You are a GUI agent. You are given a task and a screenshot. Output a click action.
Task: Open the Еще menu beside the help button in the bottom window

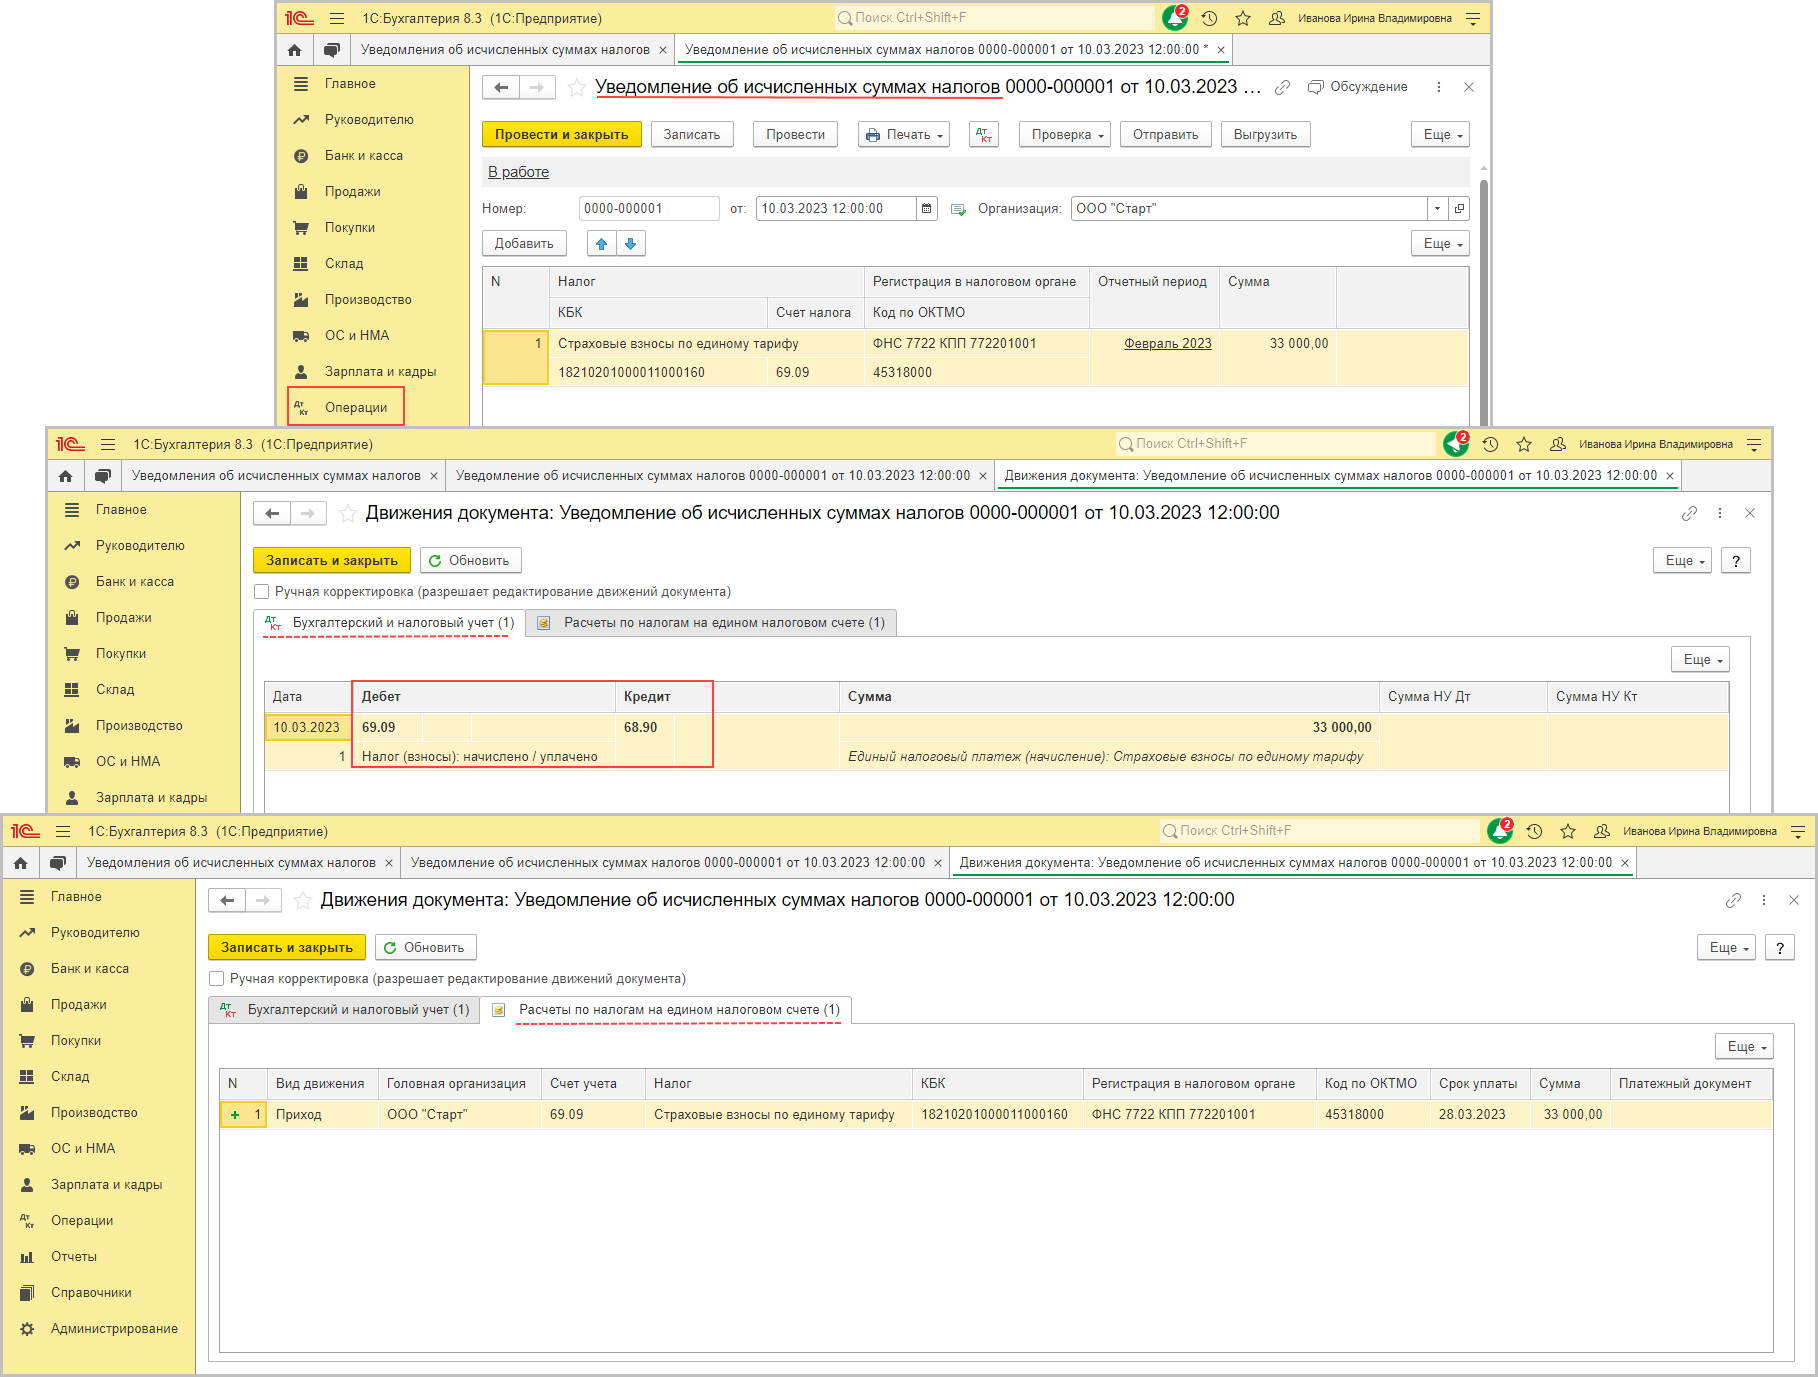tap(1727, 948)
